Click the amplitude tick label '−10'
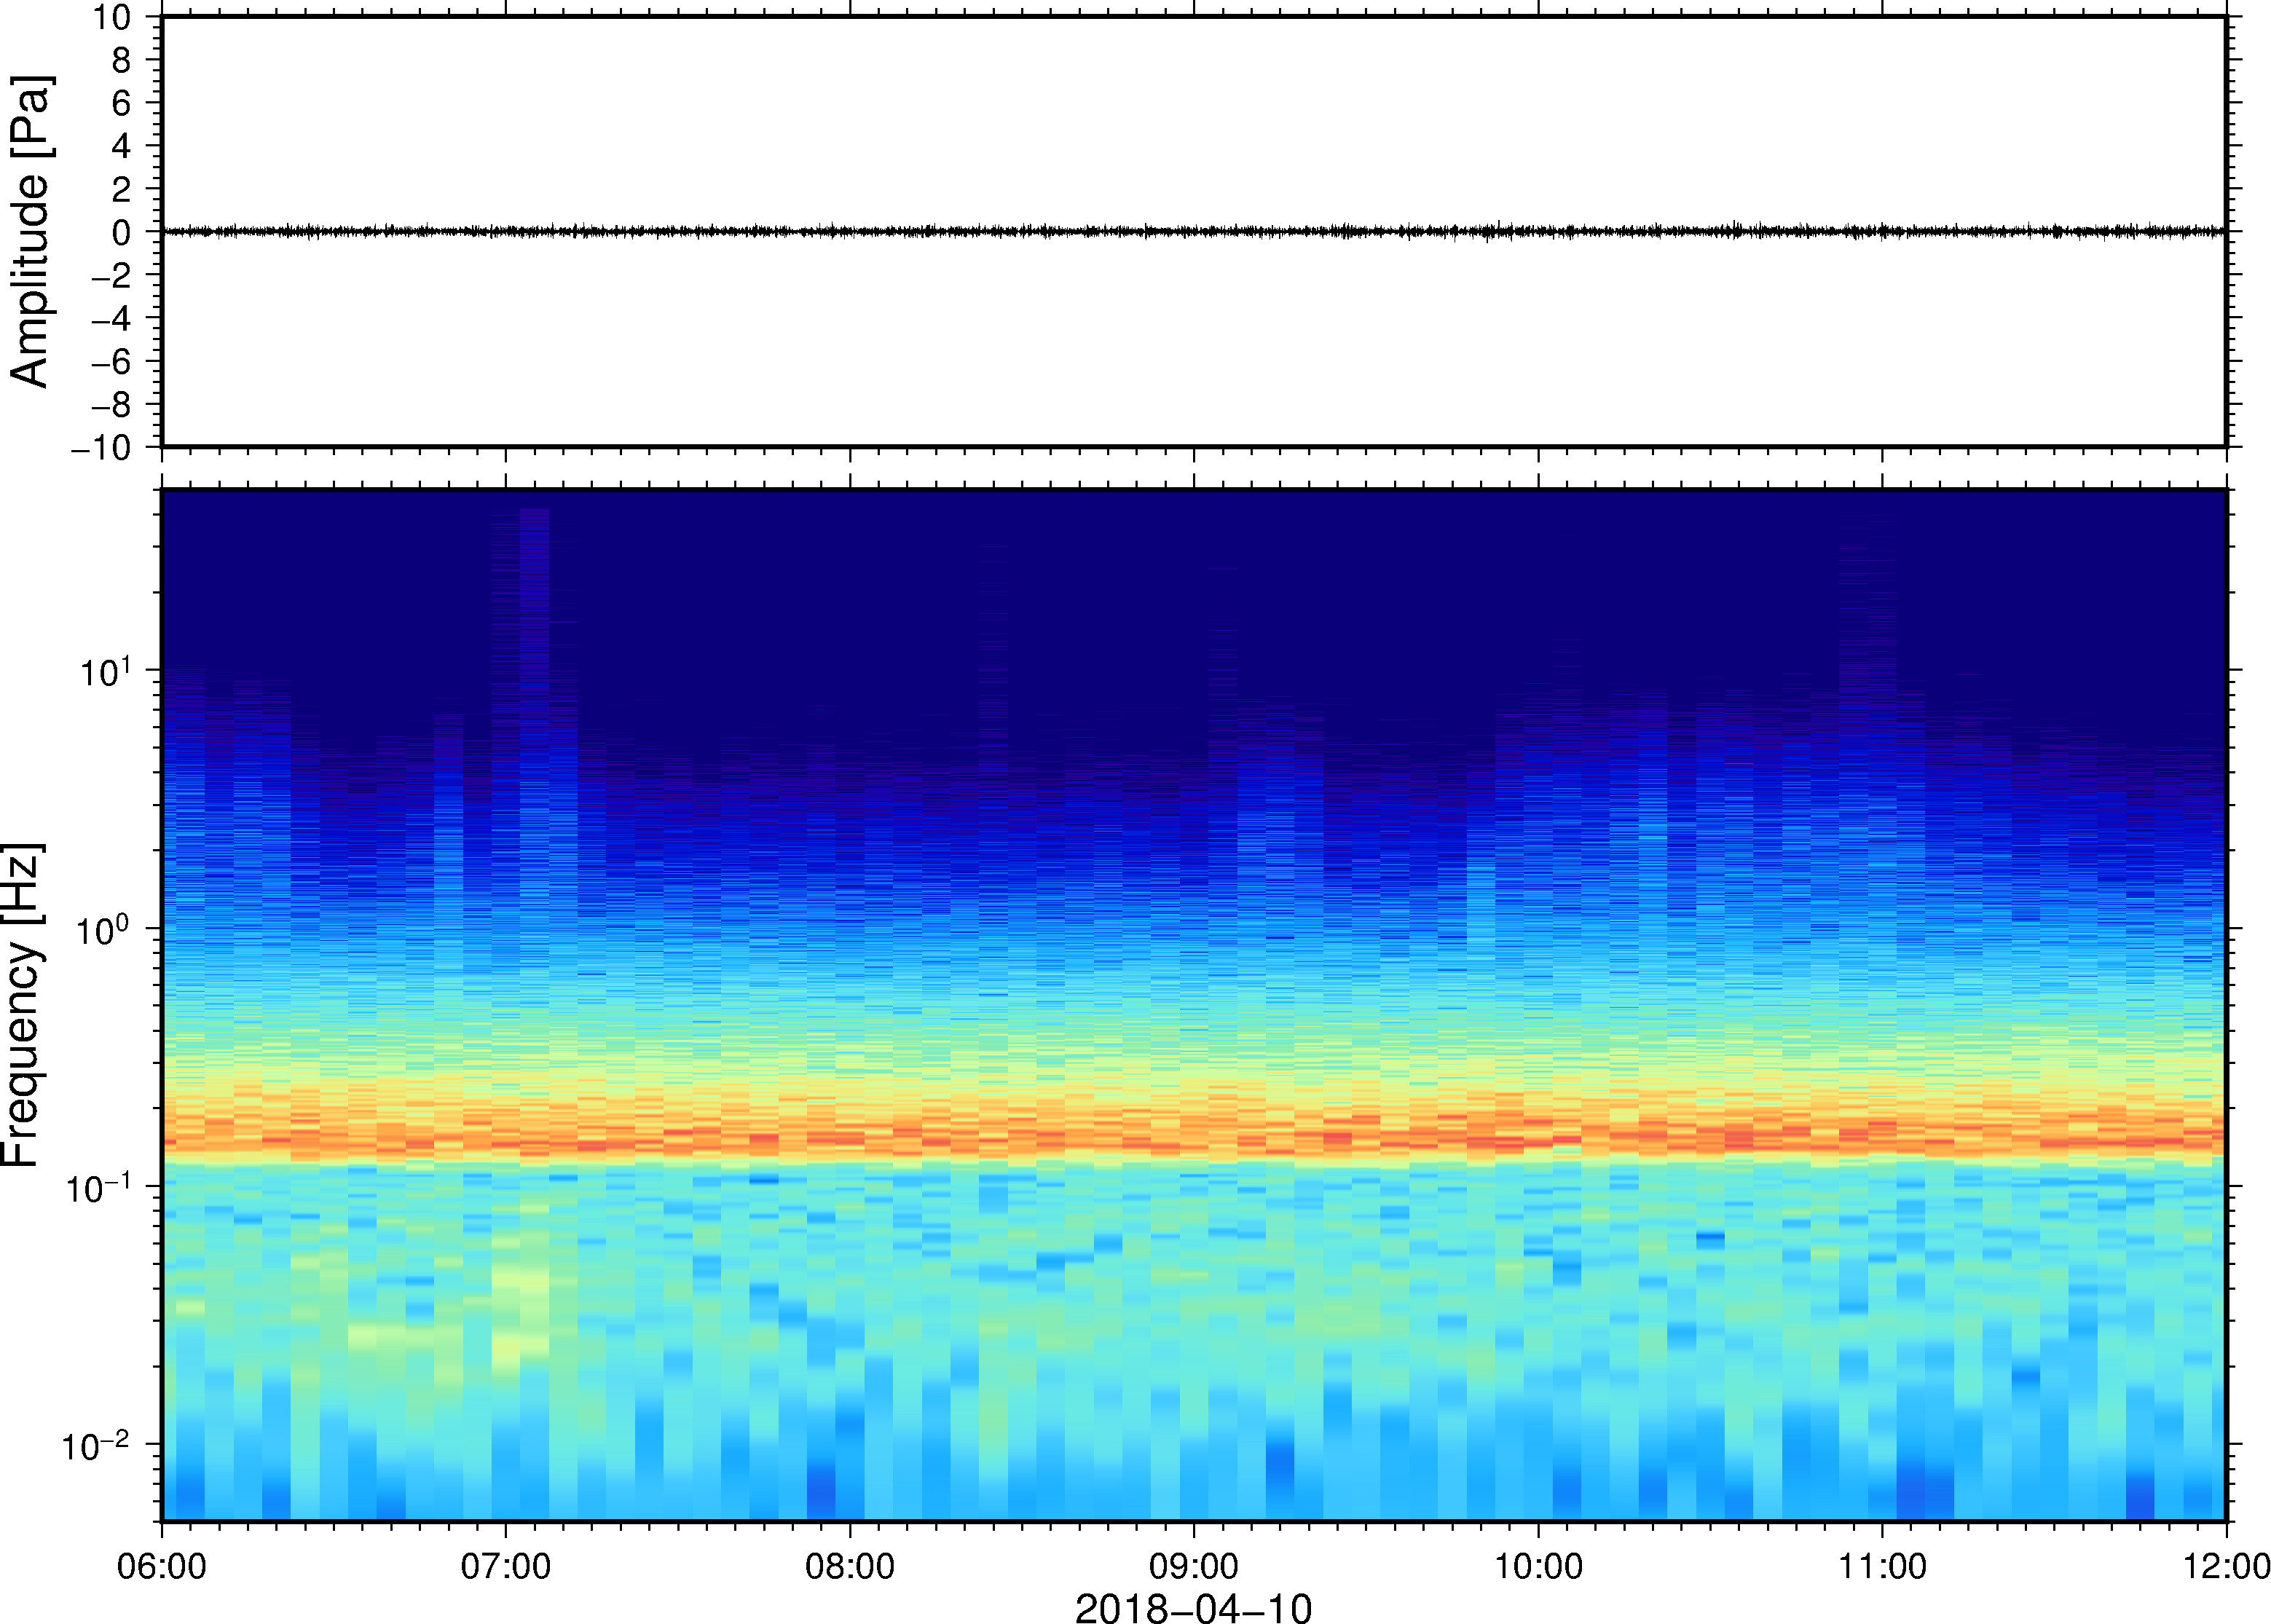 pos(101,448)
